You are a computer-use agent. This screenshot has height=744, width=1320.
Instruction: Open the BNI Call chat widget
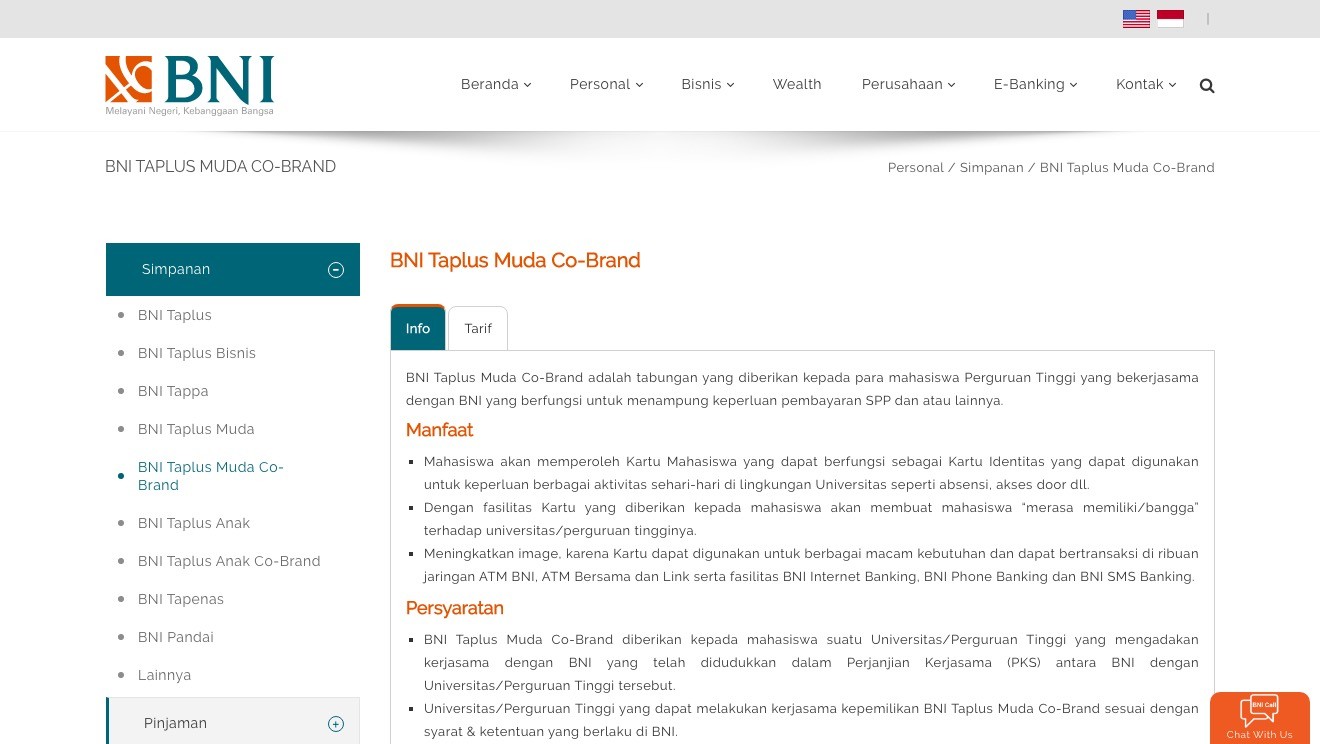click(x=1260, y=717)
